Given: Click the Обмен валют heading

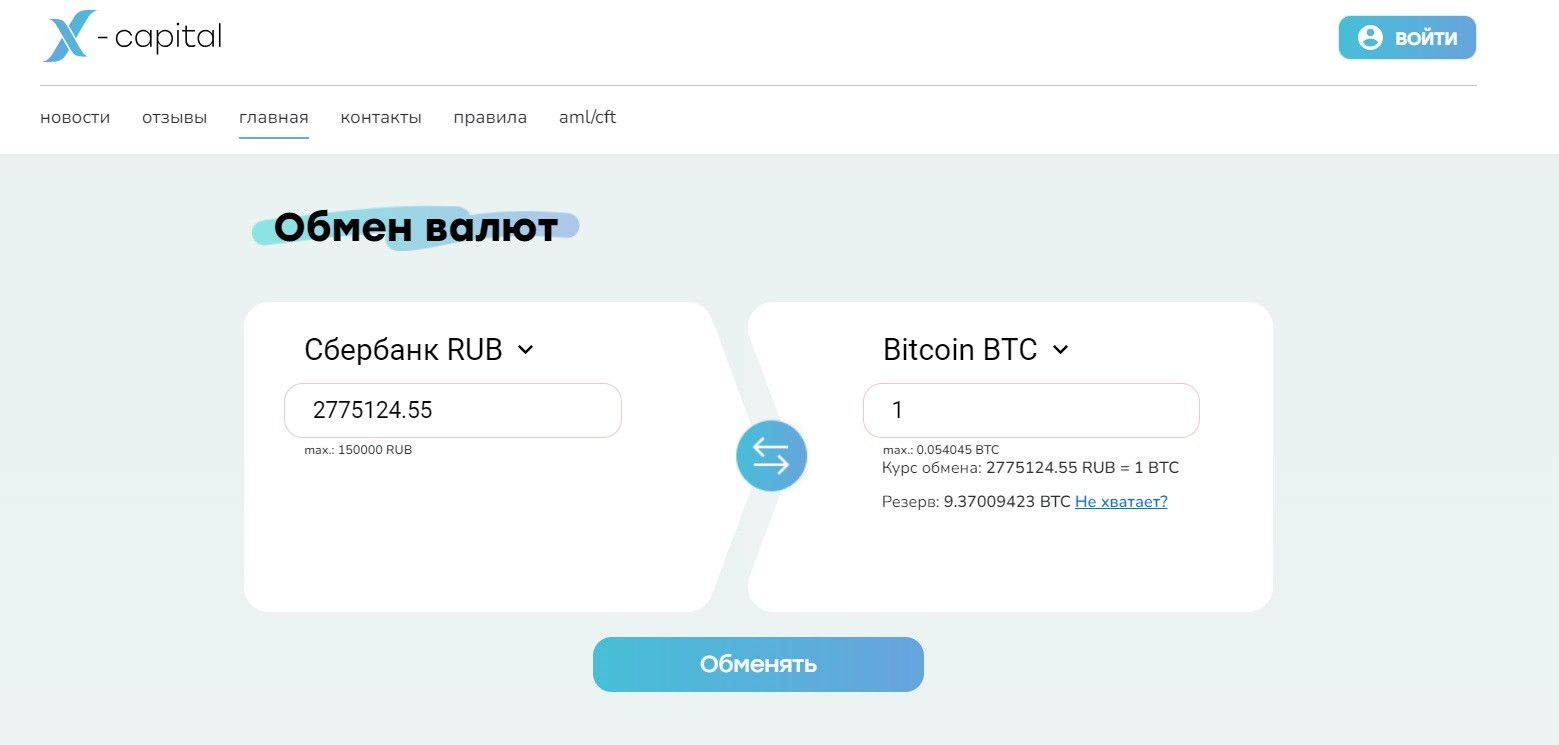Looking at the screenshot, I should [x=416, y=228].
